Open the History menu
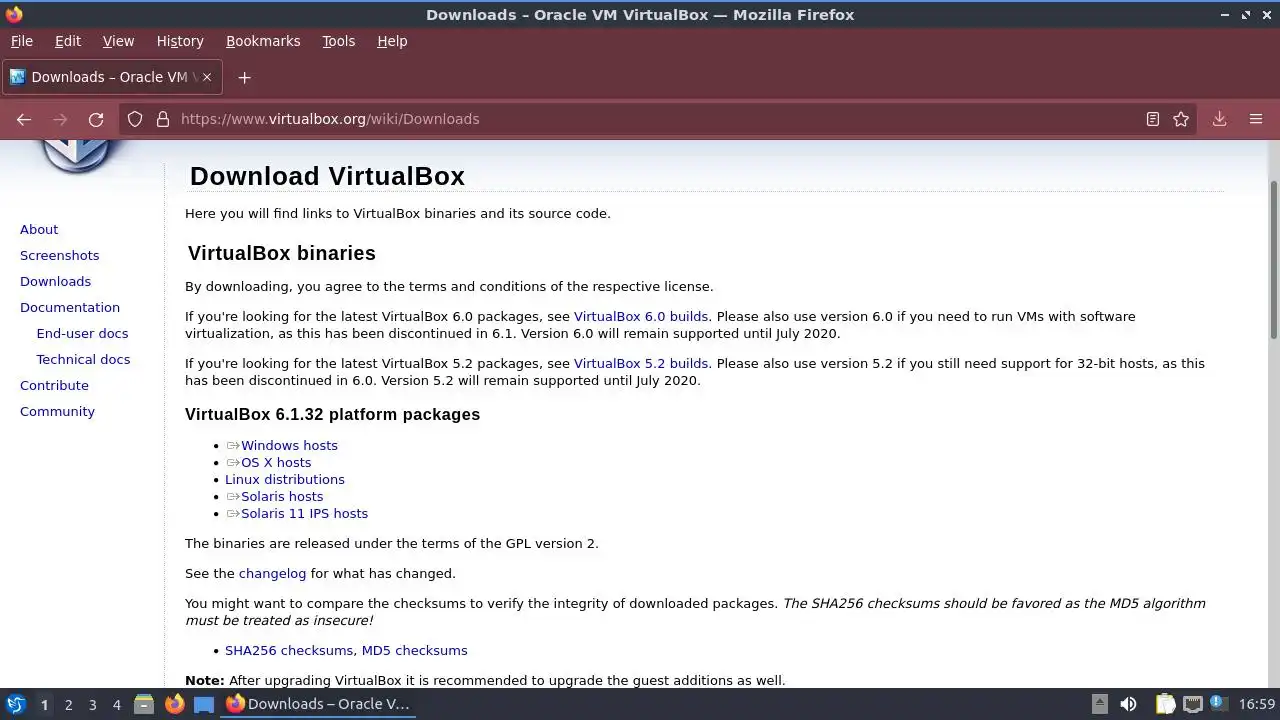1280x720 pixels. 180,41
